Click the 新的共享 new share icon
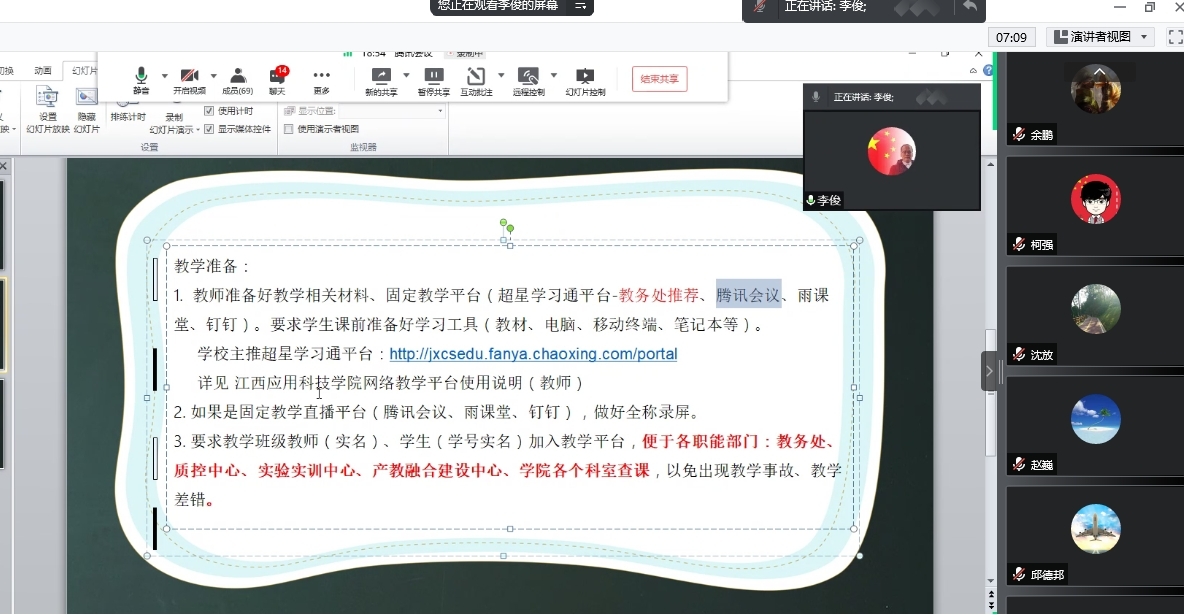The image size is (1185, 615). tap(380, 76)
